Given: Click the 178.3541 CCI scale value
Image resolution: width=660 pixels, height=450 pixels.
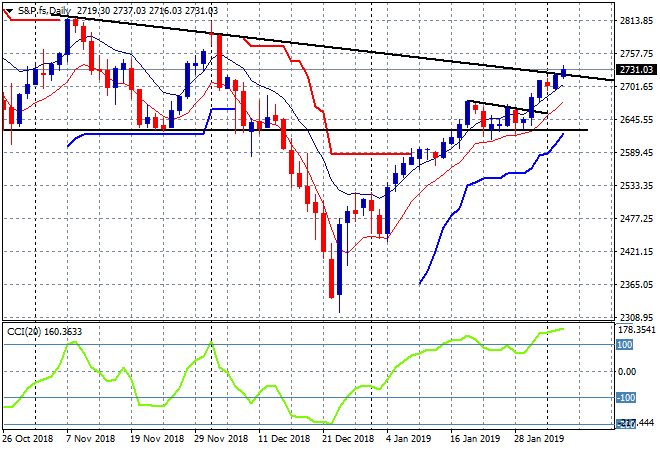Looking at the screenshot, I should [636, 330].
